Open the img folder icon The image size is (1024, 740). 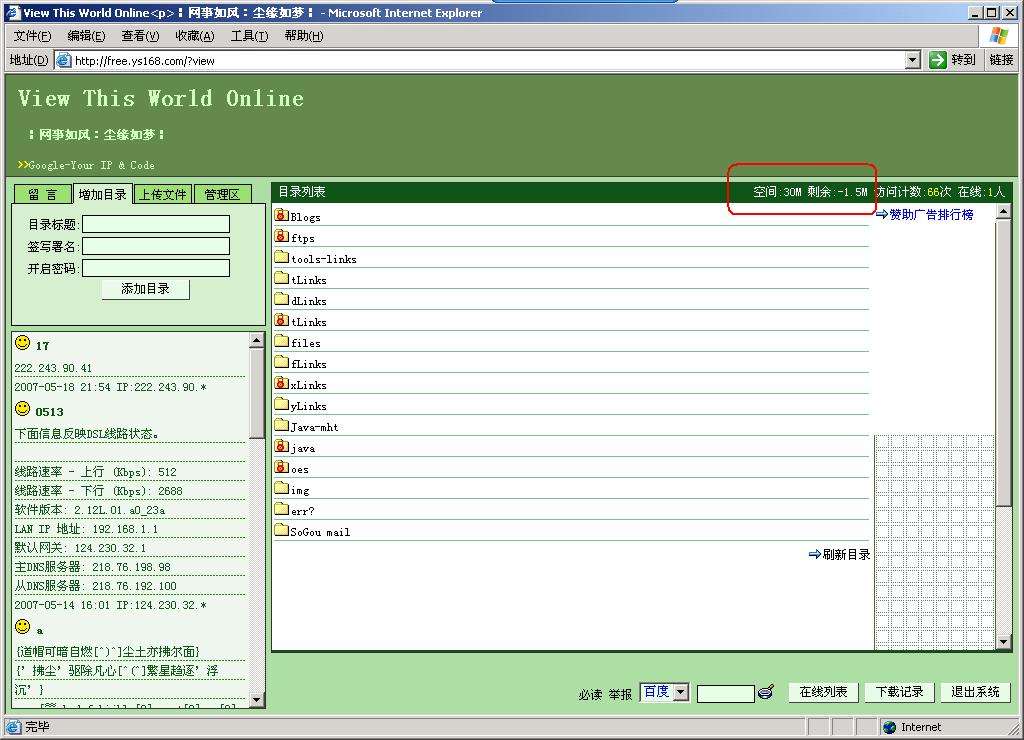[281, 488]
